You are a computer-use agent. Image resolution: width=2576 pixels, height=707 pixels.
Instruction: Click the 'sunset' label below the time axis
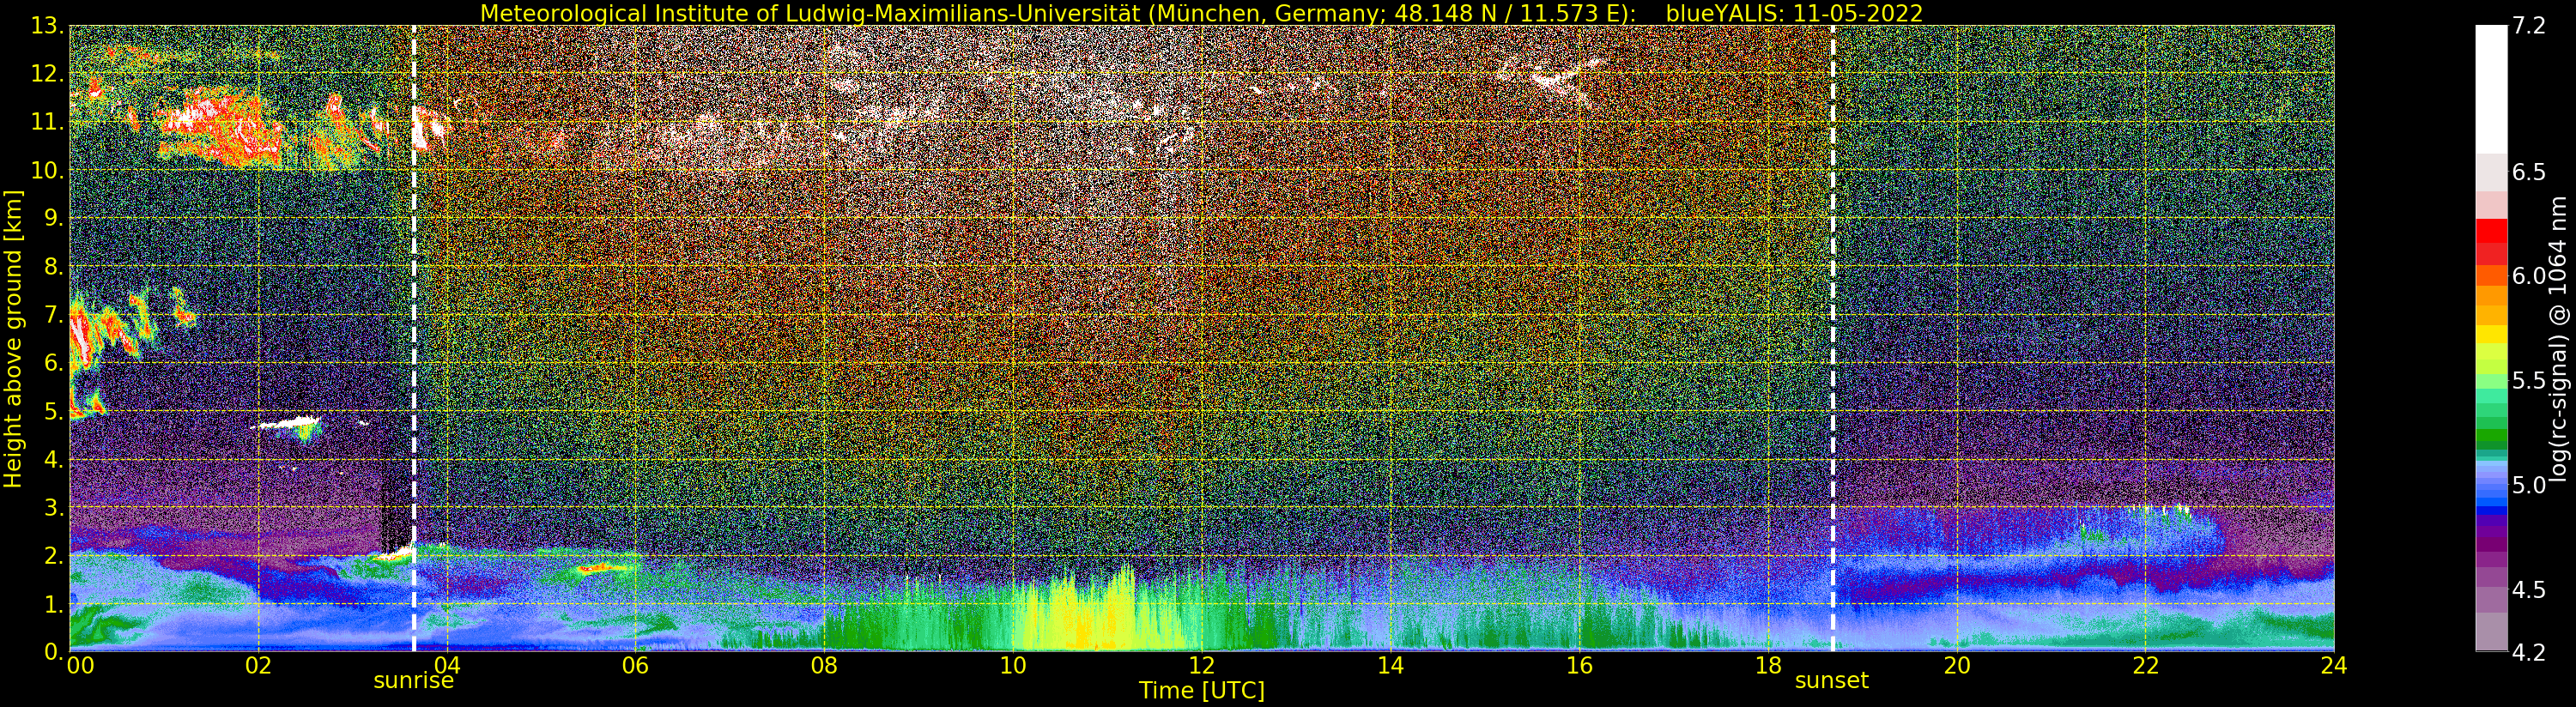tap(1832, 681)
